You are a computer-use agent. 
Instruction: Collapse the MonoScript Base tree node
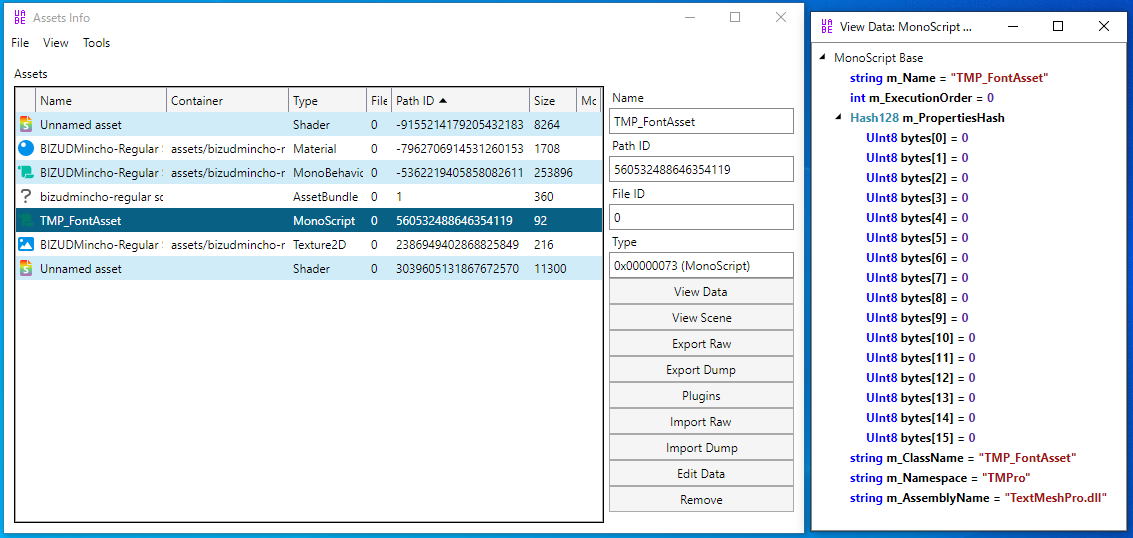[822, 58]
